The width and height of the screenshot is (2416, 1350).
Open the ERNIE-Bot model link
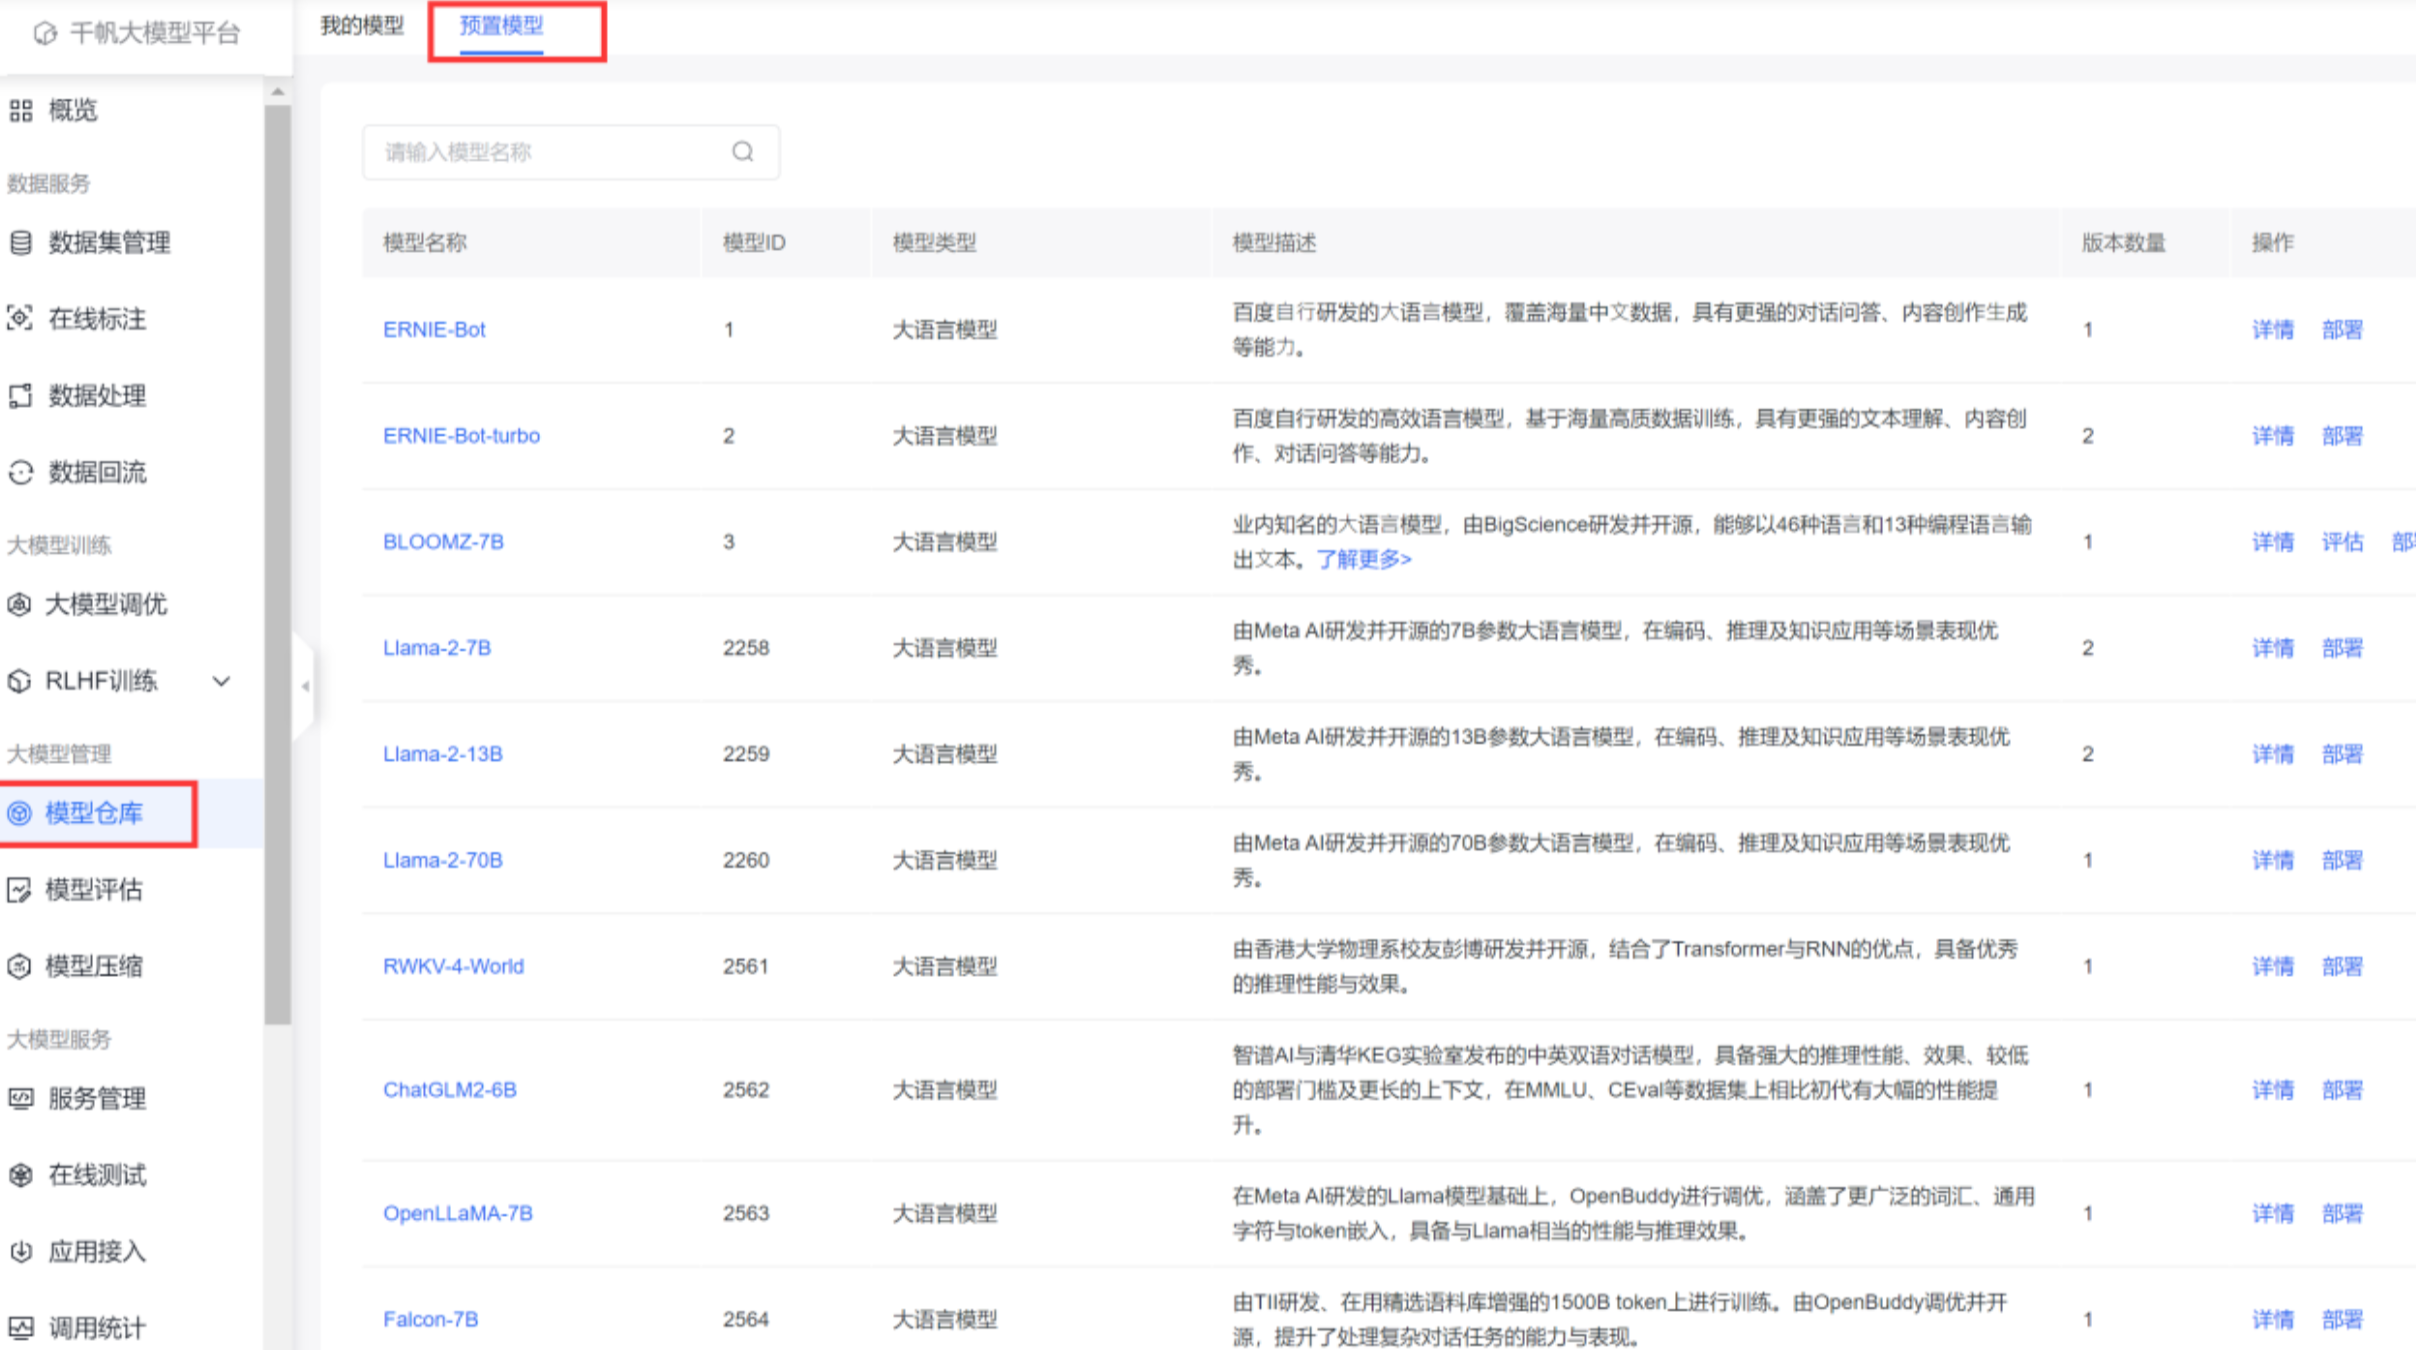coord(434,329)
